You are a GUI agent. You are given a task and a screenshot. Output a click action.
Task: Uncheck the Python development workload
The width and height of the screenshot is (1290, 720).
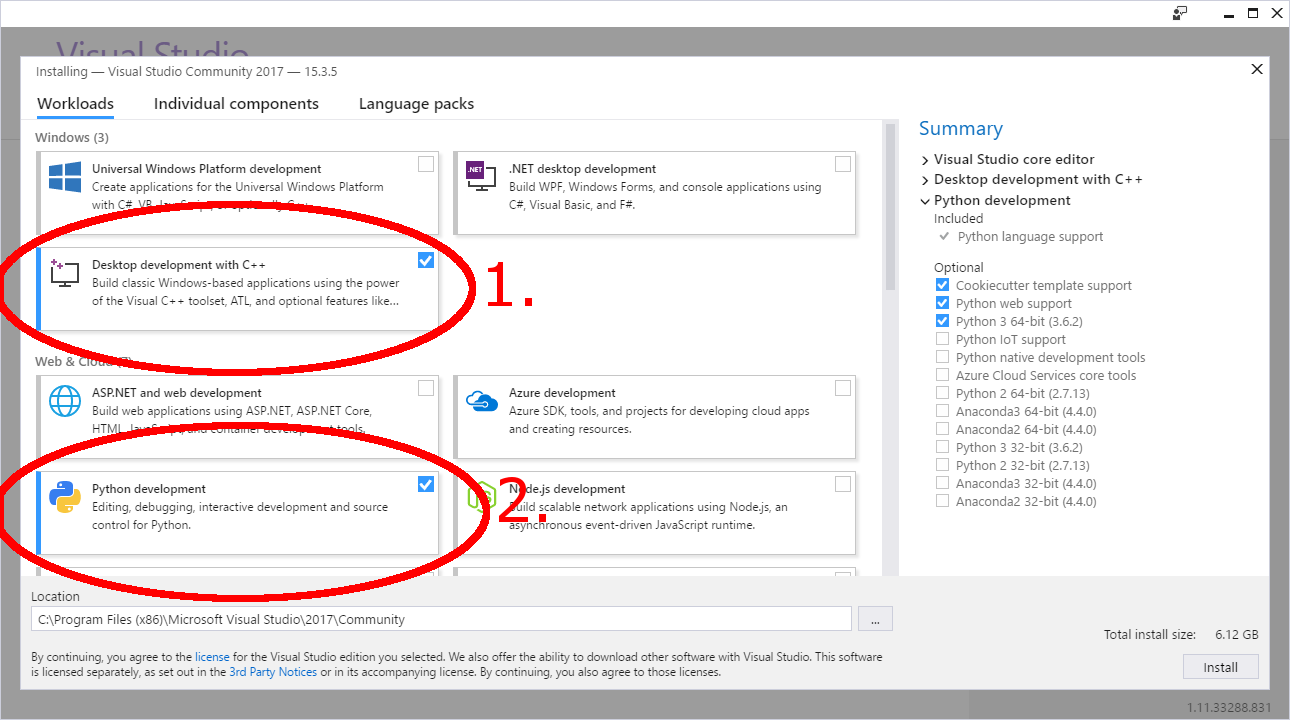point(426,484)
